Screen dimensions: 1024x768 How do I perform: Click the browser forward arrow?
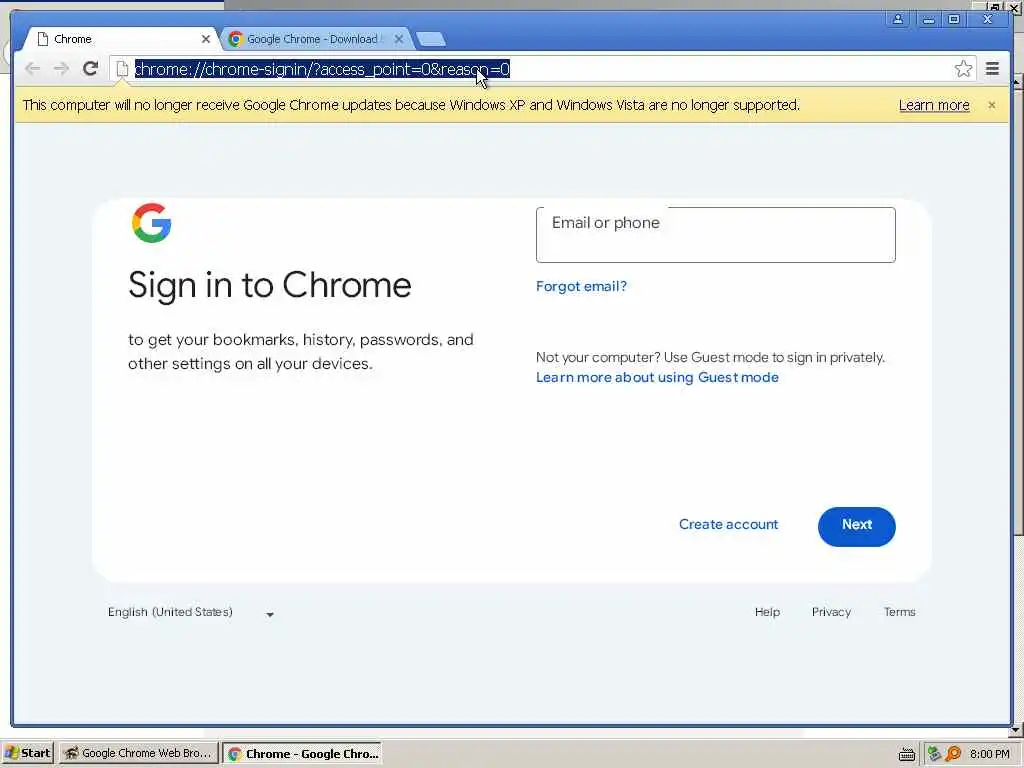coord(61,69)
